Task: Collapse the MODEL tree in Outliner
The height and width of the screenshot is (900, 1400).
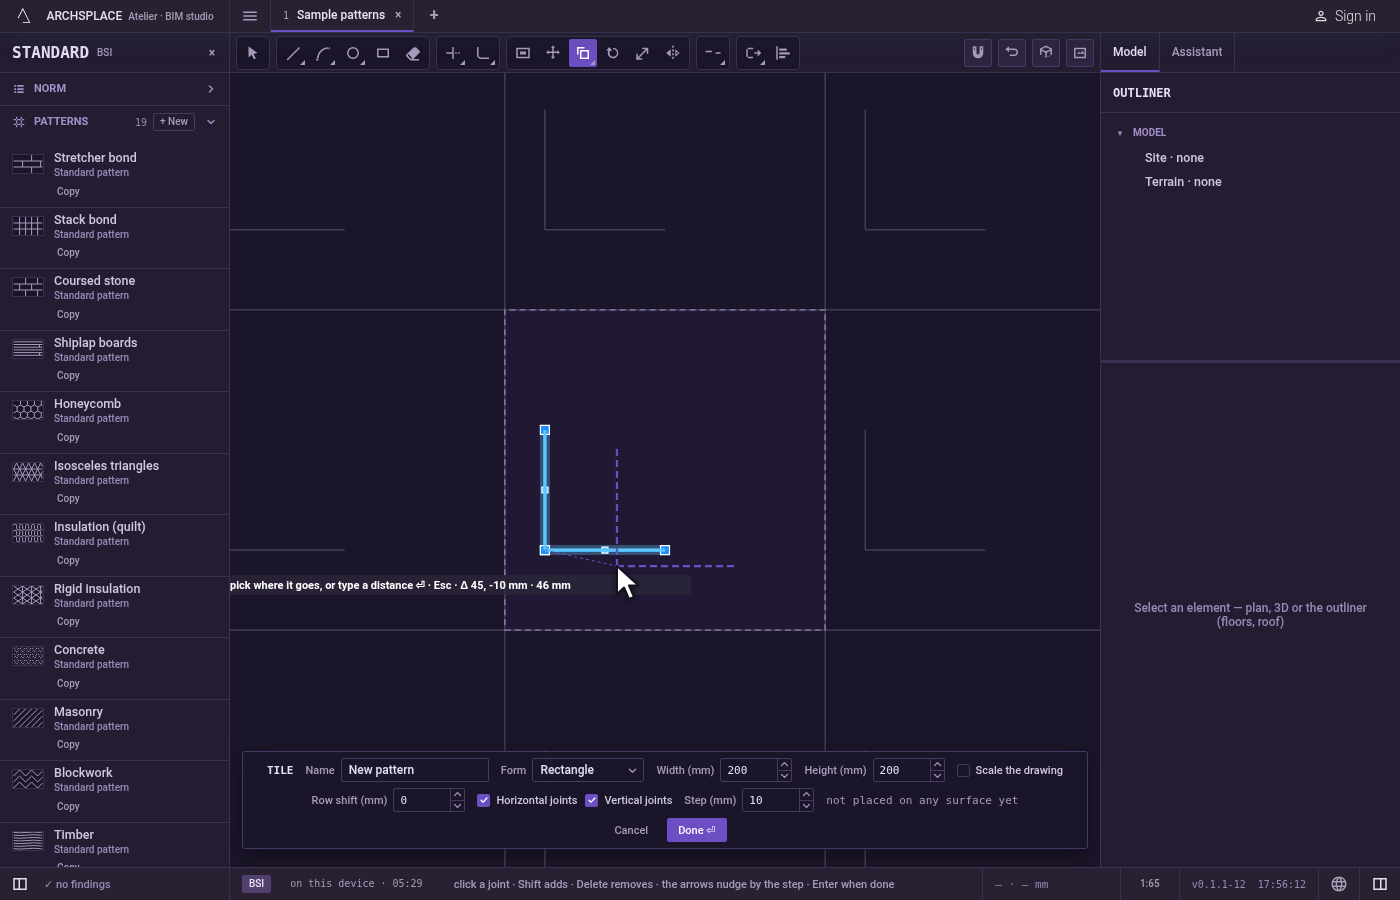Action: (x=1120, y=133)
